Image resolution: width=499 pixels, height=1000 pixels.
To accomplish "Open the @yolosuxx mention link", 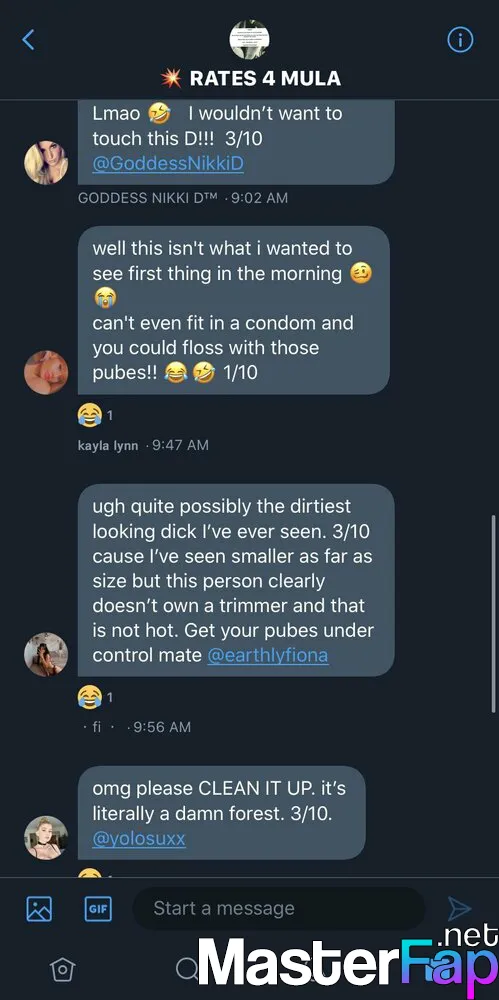I will pyautogui.click(x=139, y=838).
